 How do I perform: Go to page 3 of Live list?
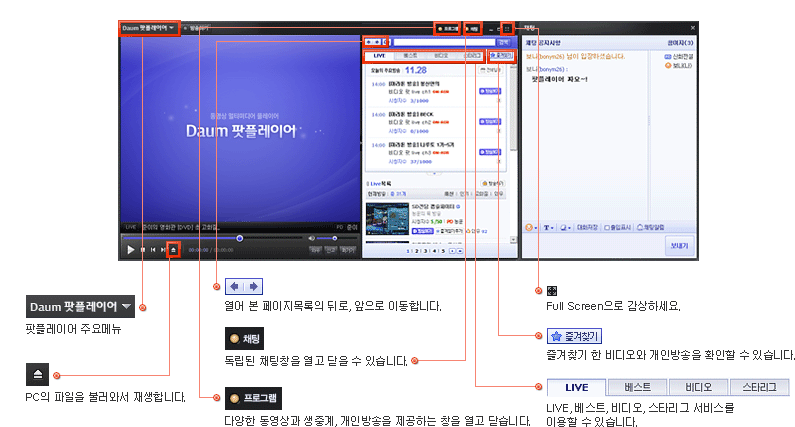(x=425, y=251)
